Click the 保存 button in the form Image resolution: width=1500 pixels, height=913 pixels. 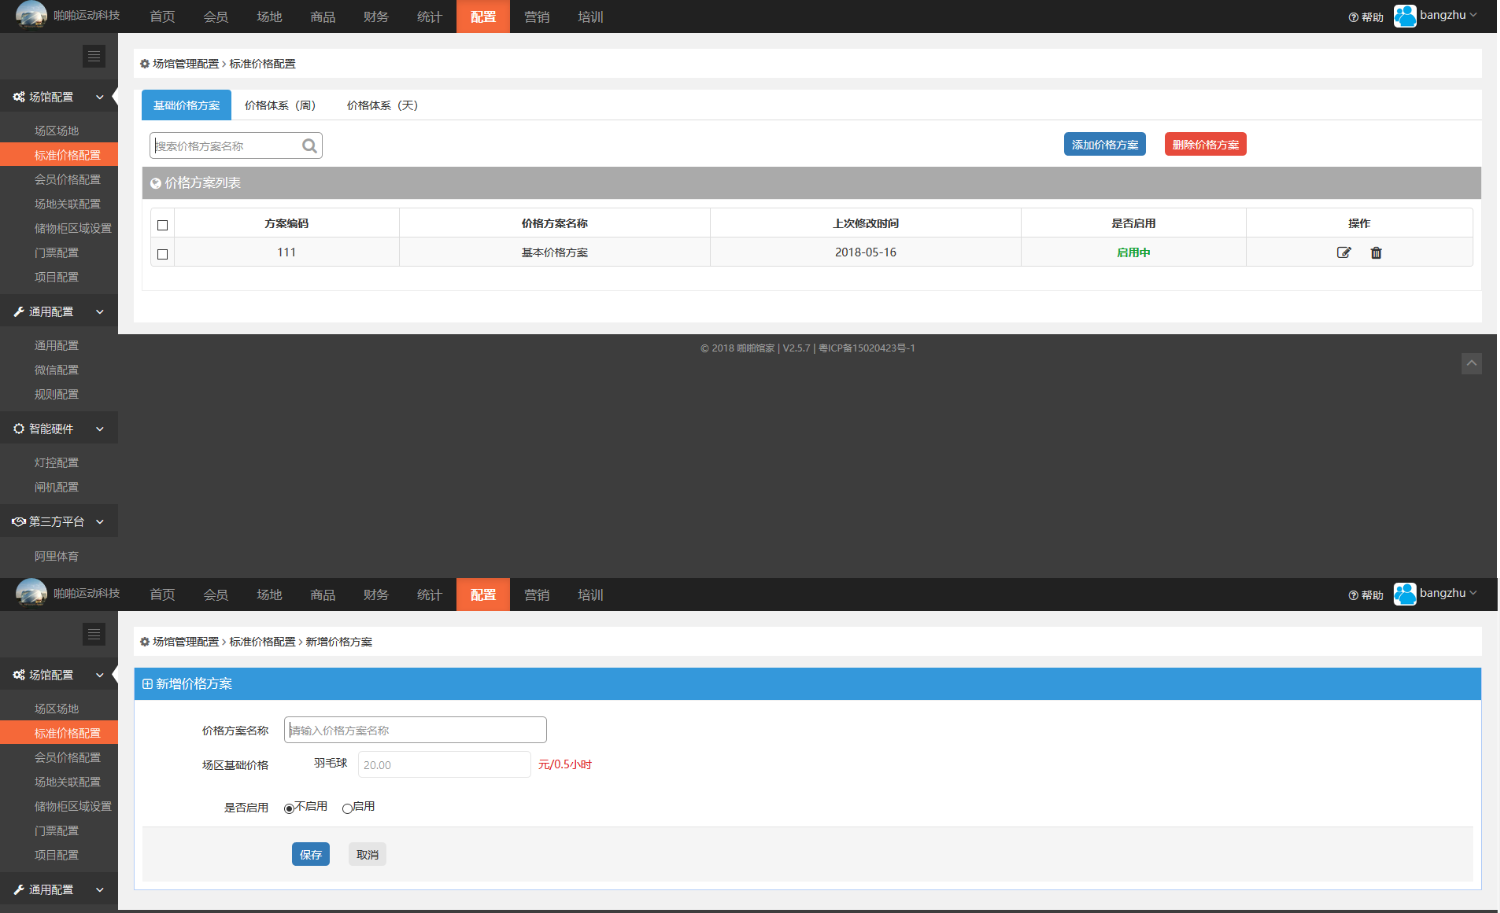coord(311,855)
